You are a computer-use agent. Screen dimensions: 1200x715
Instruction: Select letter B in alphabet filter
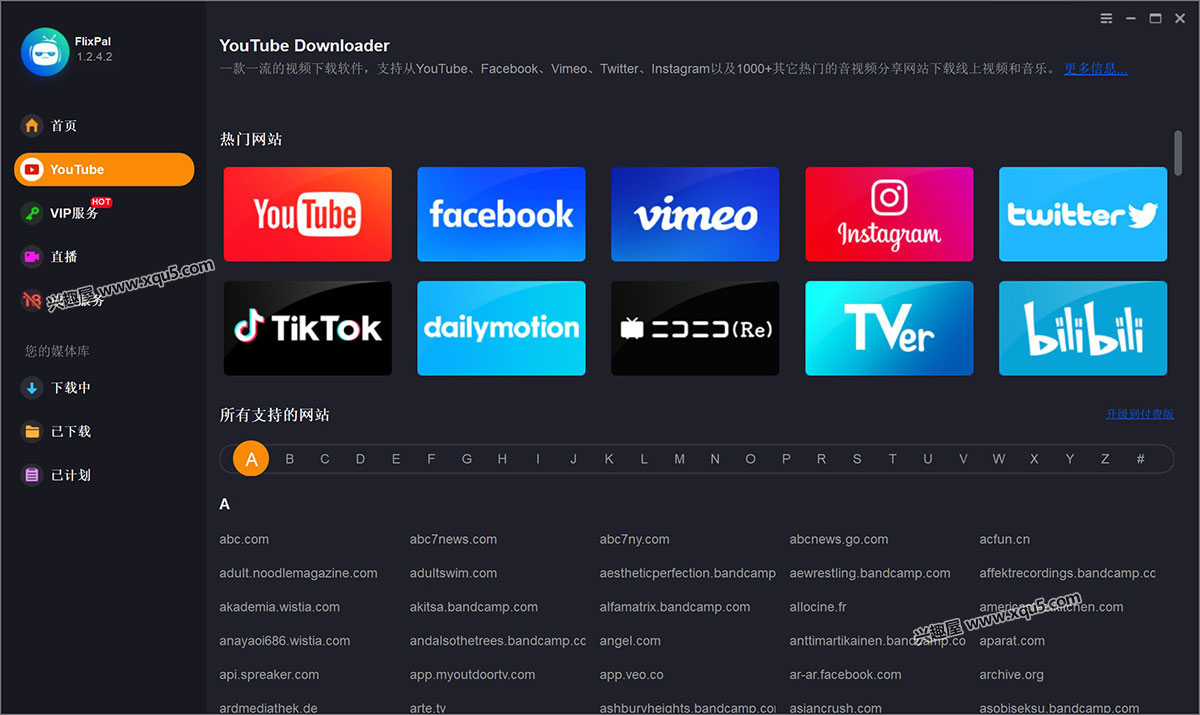coord(290,459)
